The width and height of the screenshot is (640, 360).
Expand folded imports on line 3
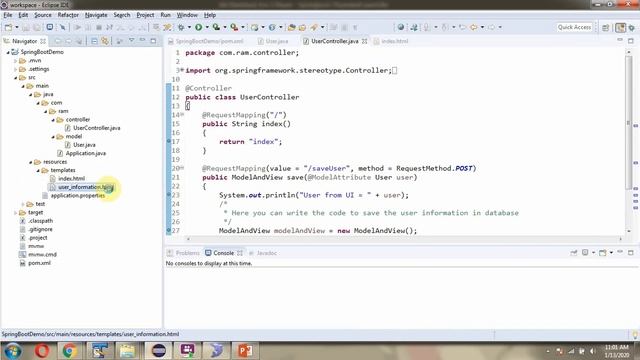point(182,70)
